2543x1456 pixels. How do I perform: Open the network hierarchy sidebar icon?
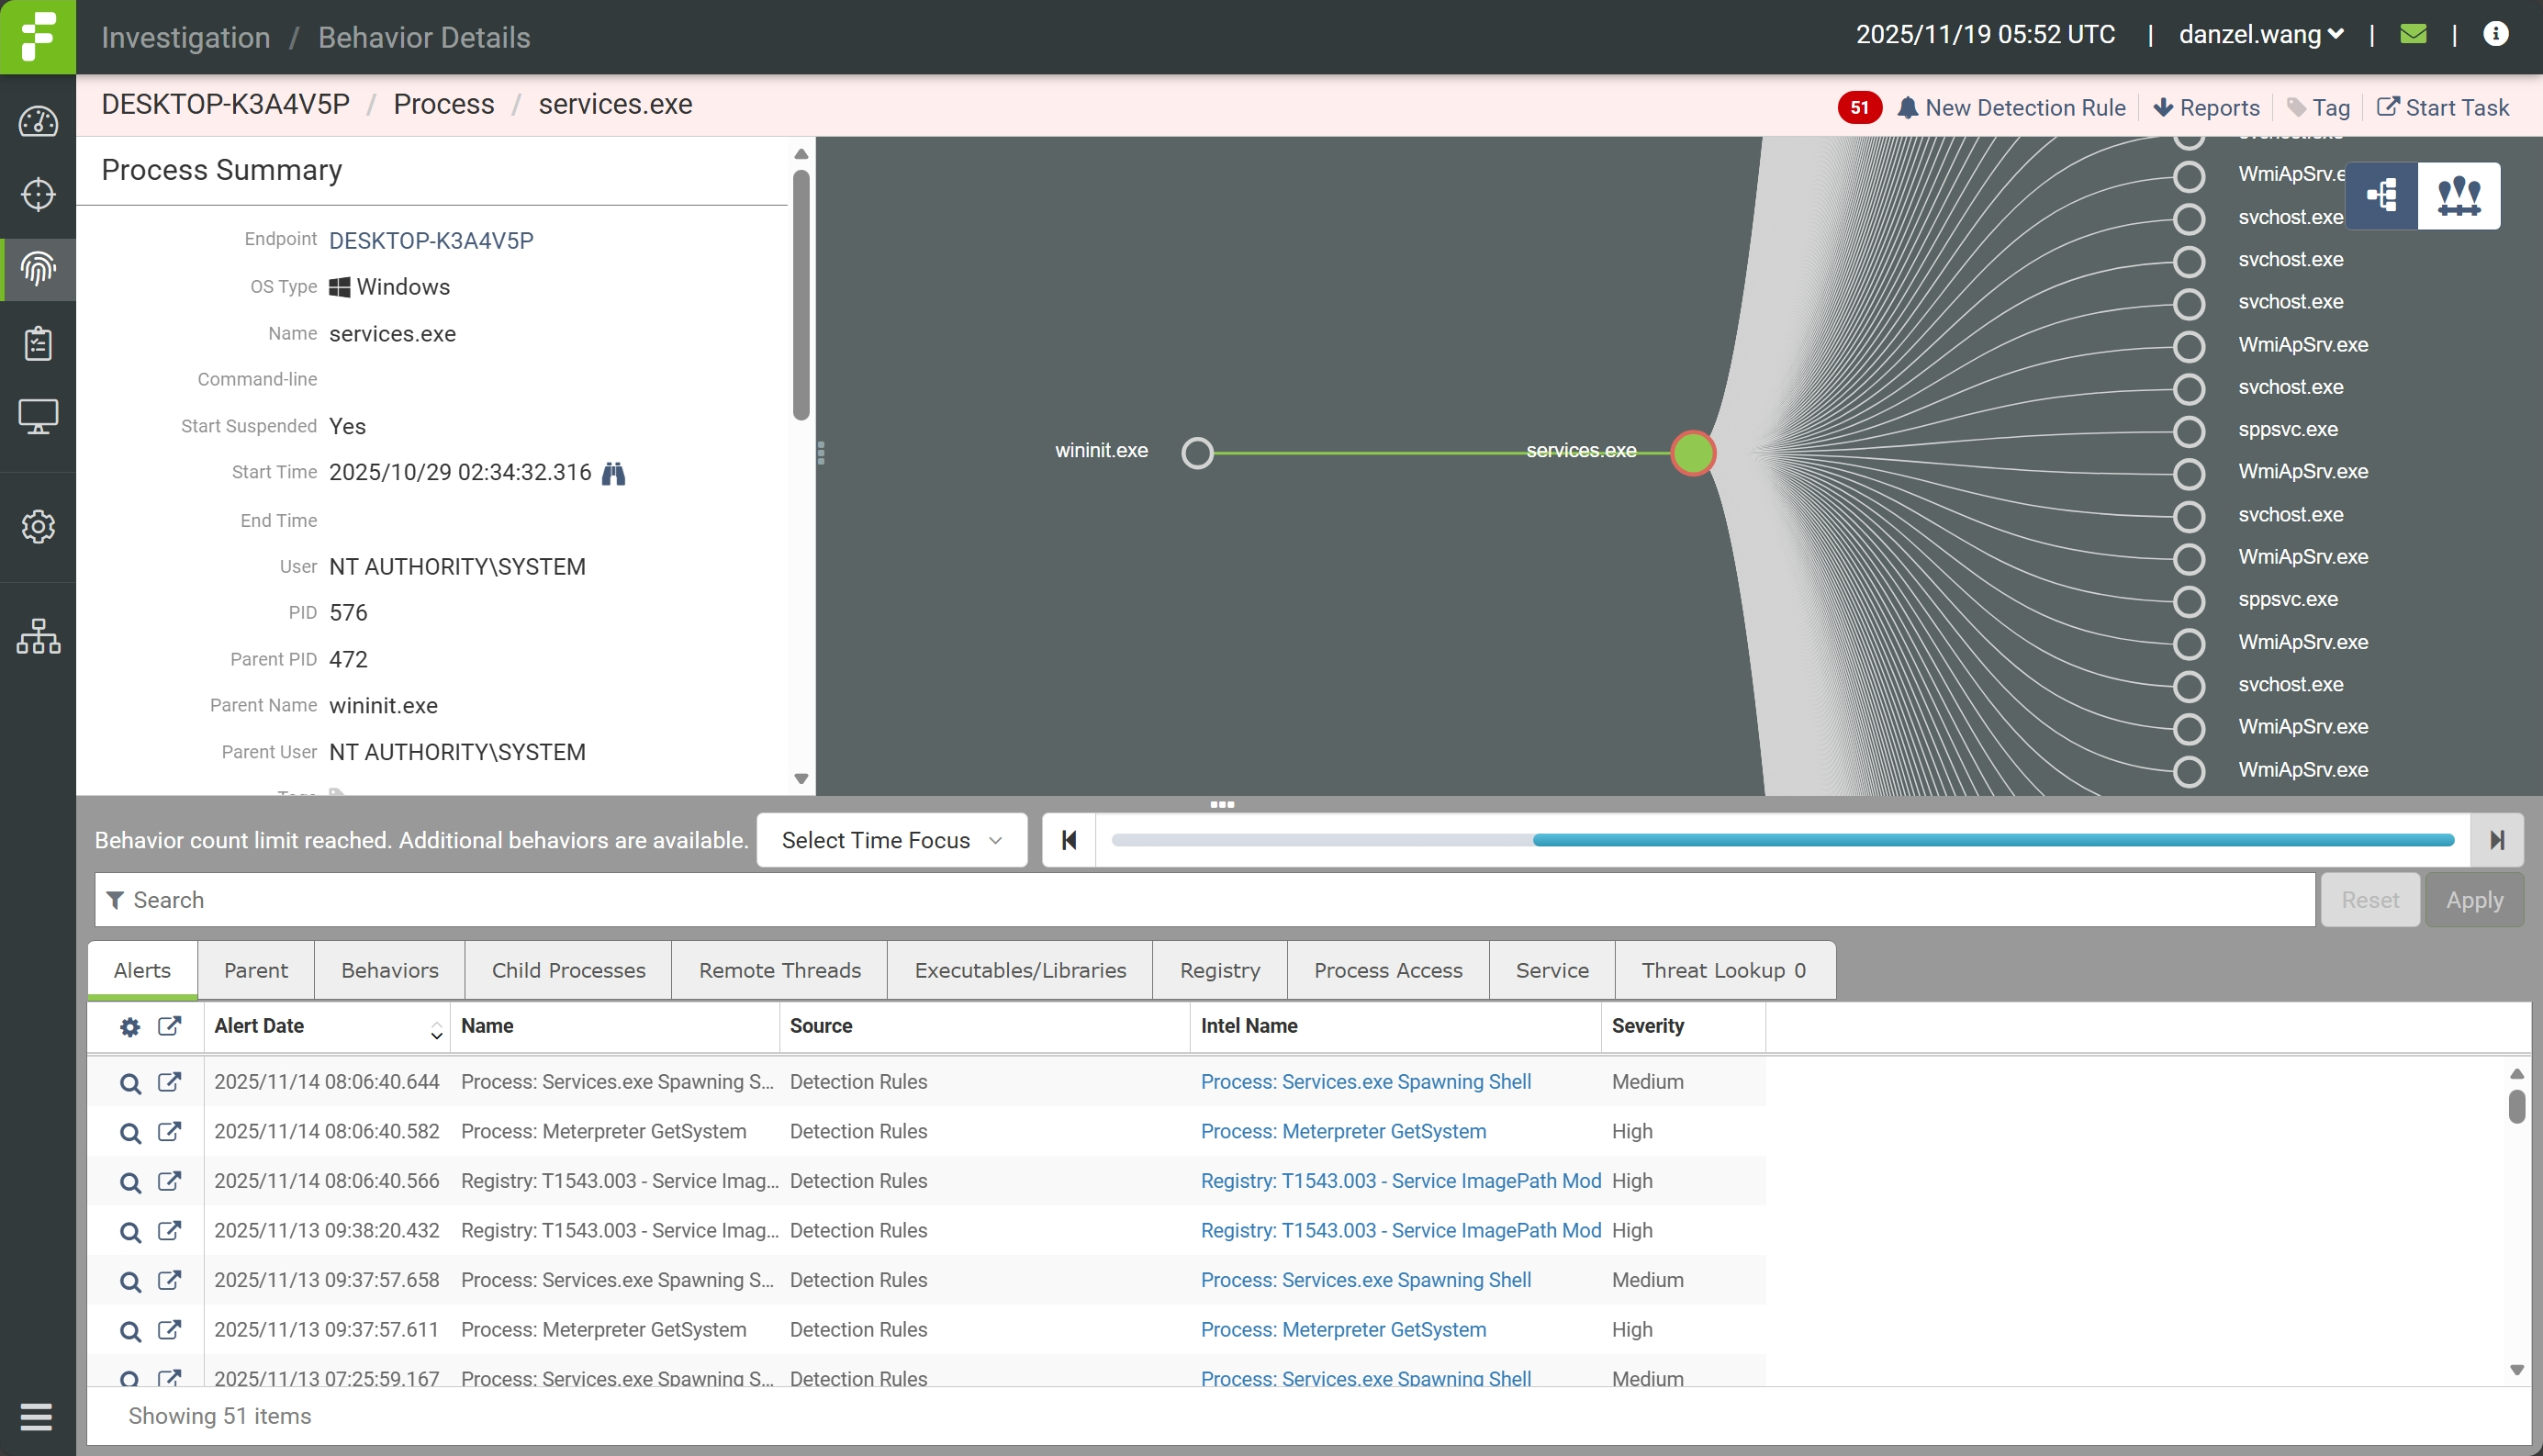[x=38, y=636]
